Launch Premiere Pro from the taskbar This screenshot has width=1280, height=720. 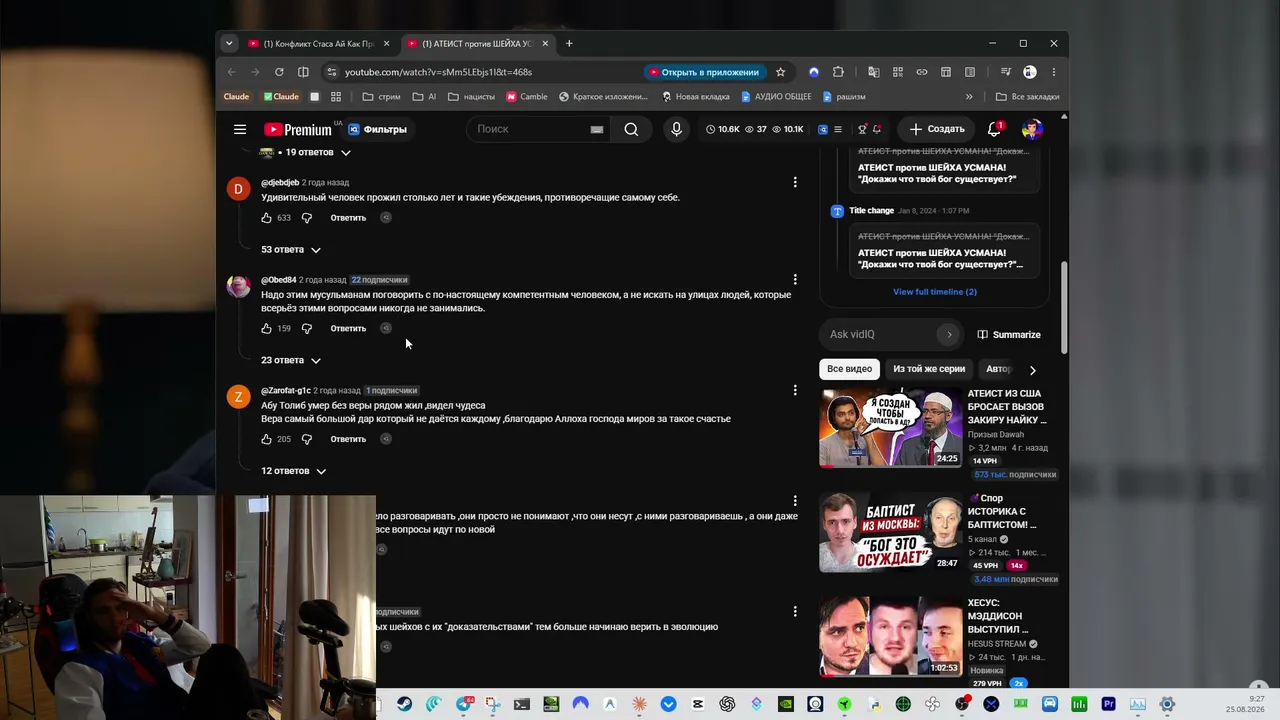click(x=1108, y=704)
